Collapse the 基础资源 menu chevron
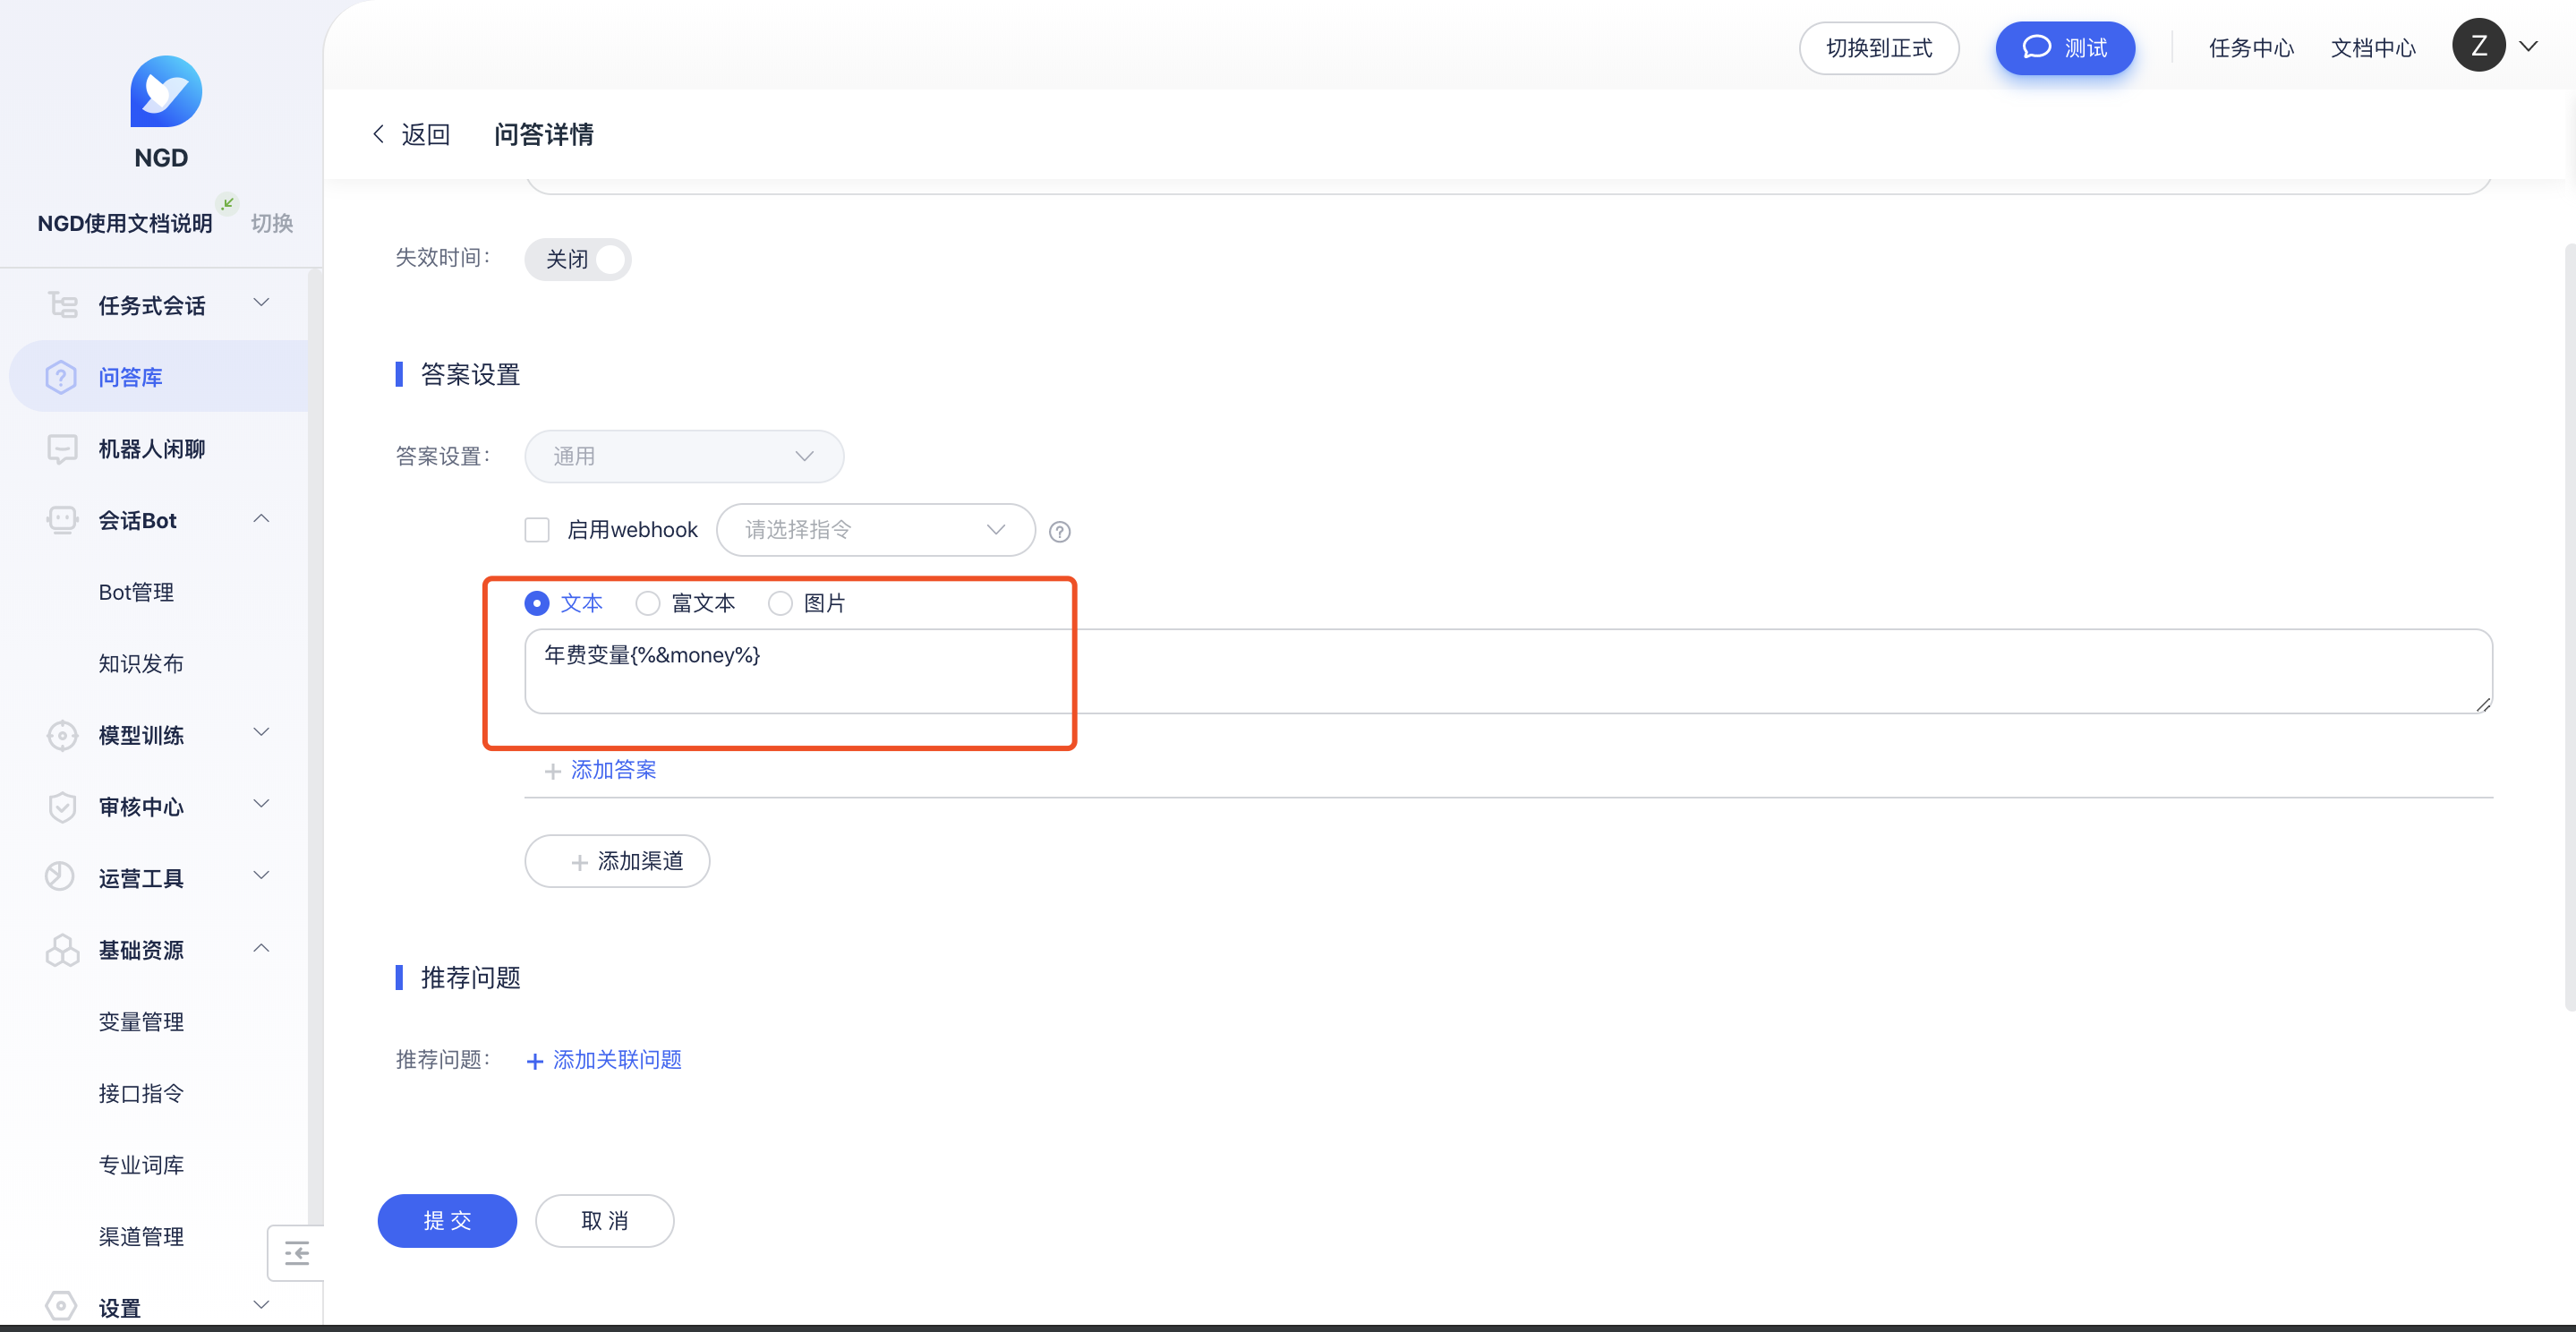 click(261, 947)
